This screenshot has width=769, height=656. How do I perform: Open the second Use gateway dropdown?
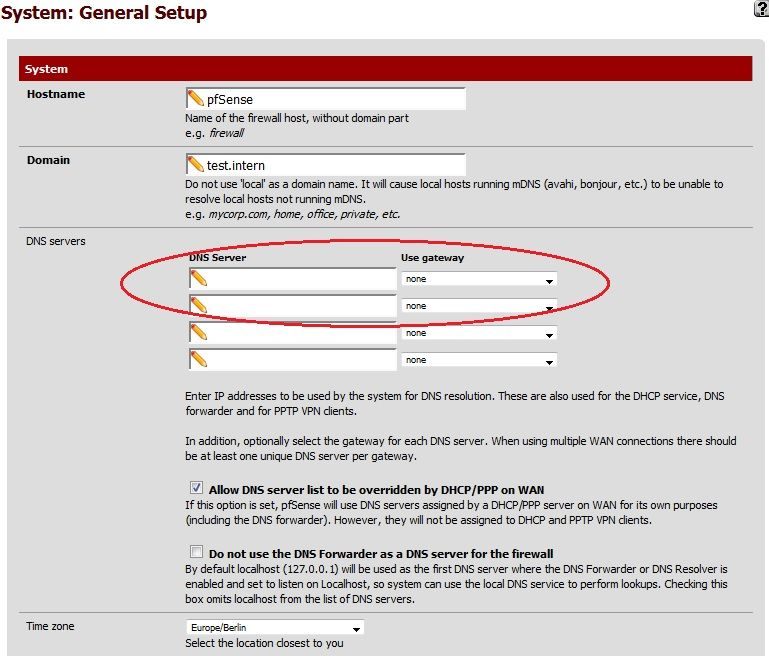[479, 306]
